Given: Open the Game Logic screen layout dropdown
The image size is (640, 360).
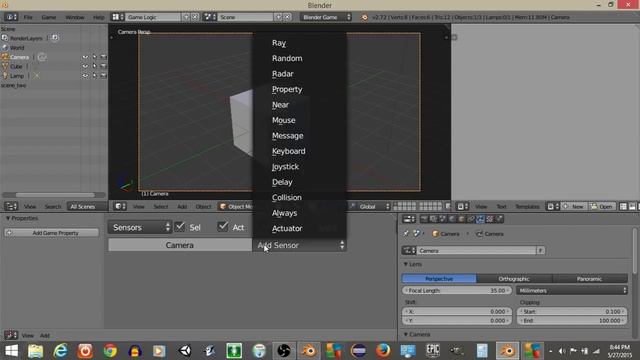Looking at the screenshot, I should (153, 17).
